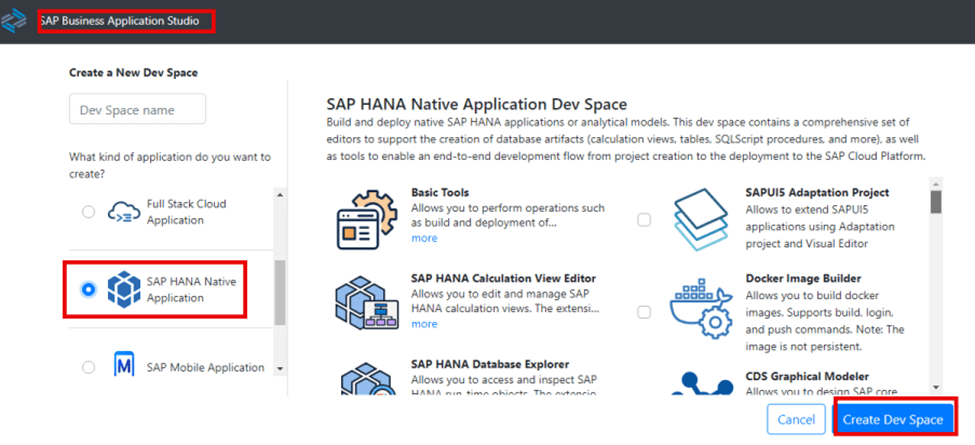Click the SAP Business Application Studio logo icon
Image resolution: width=975 pixels, height=445 pixels.
(x=14, y=21)
